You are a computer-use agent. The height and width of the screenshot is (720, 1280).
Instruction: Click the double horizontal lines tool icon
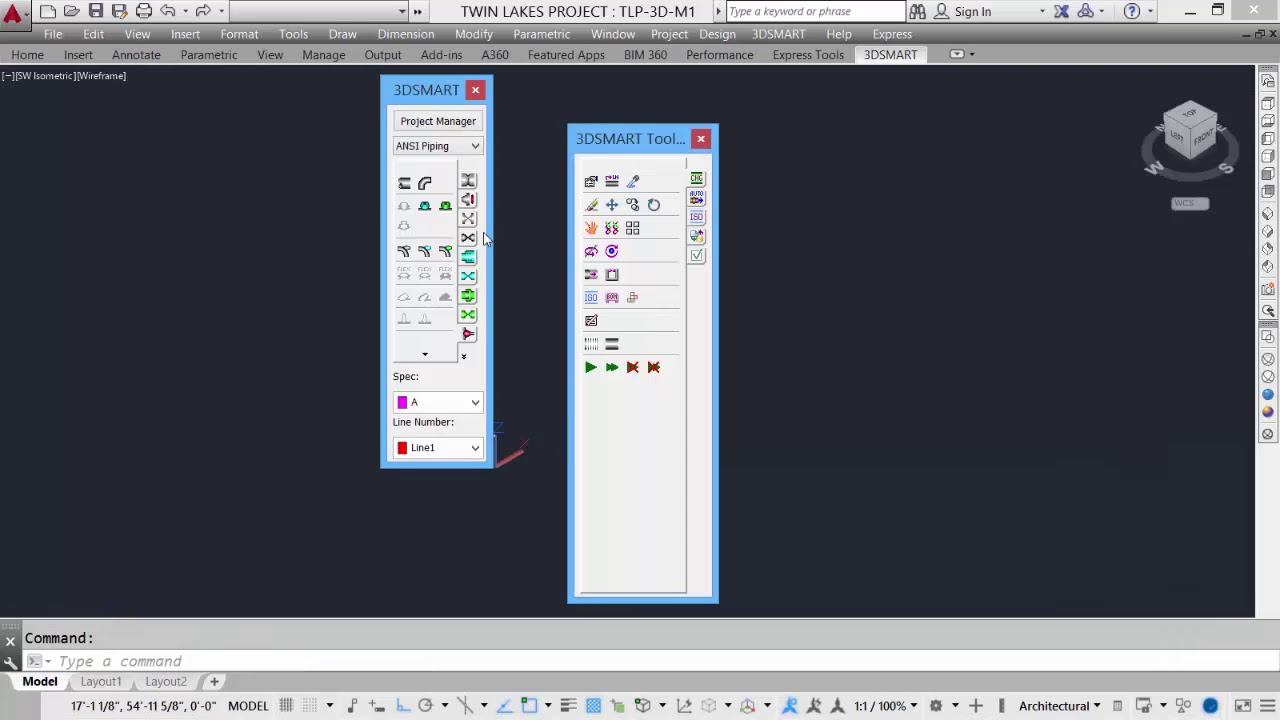coord(612,343)
